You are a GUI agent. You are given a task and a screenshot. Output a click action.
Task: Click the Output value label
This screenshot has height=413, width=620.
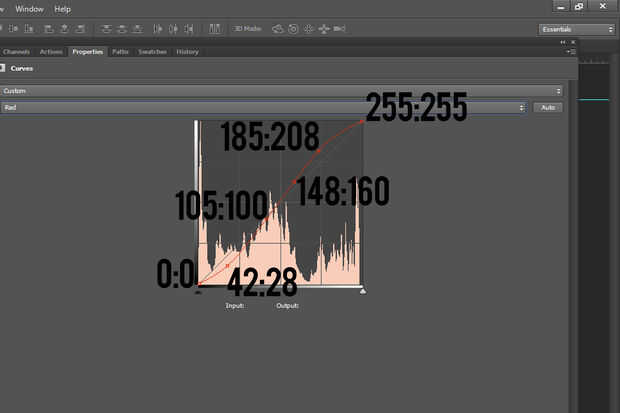tap(287, 305)
